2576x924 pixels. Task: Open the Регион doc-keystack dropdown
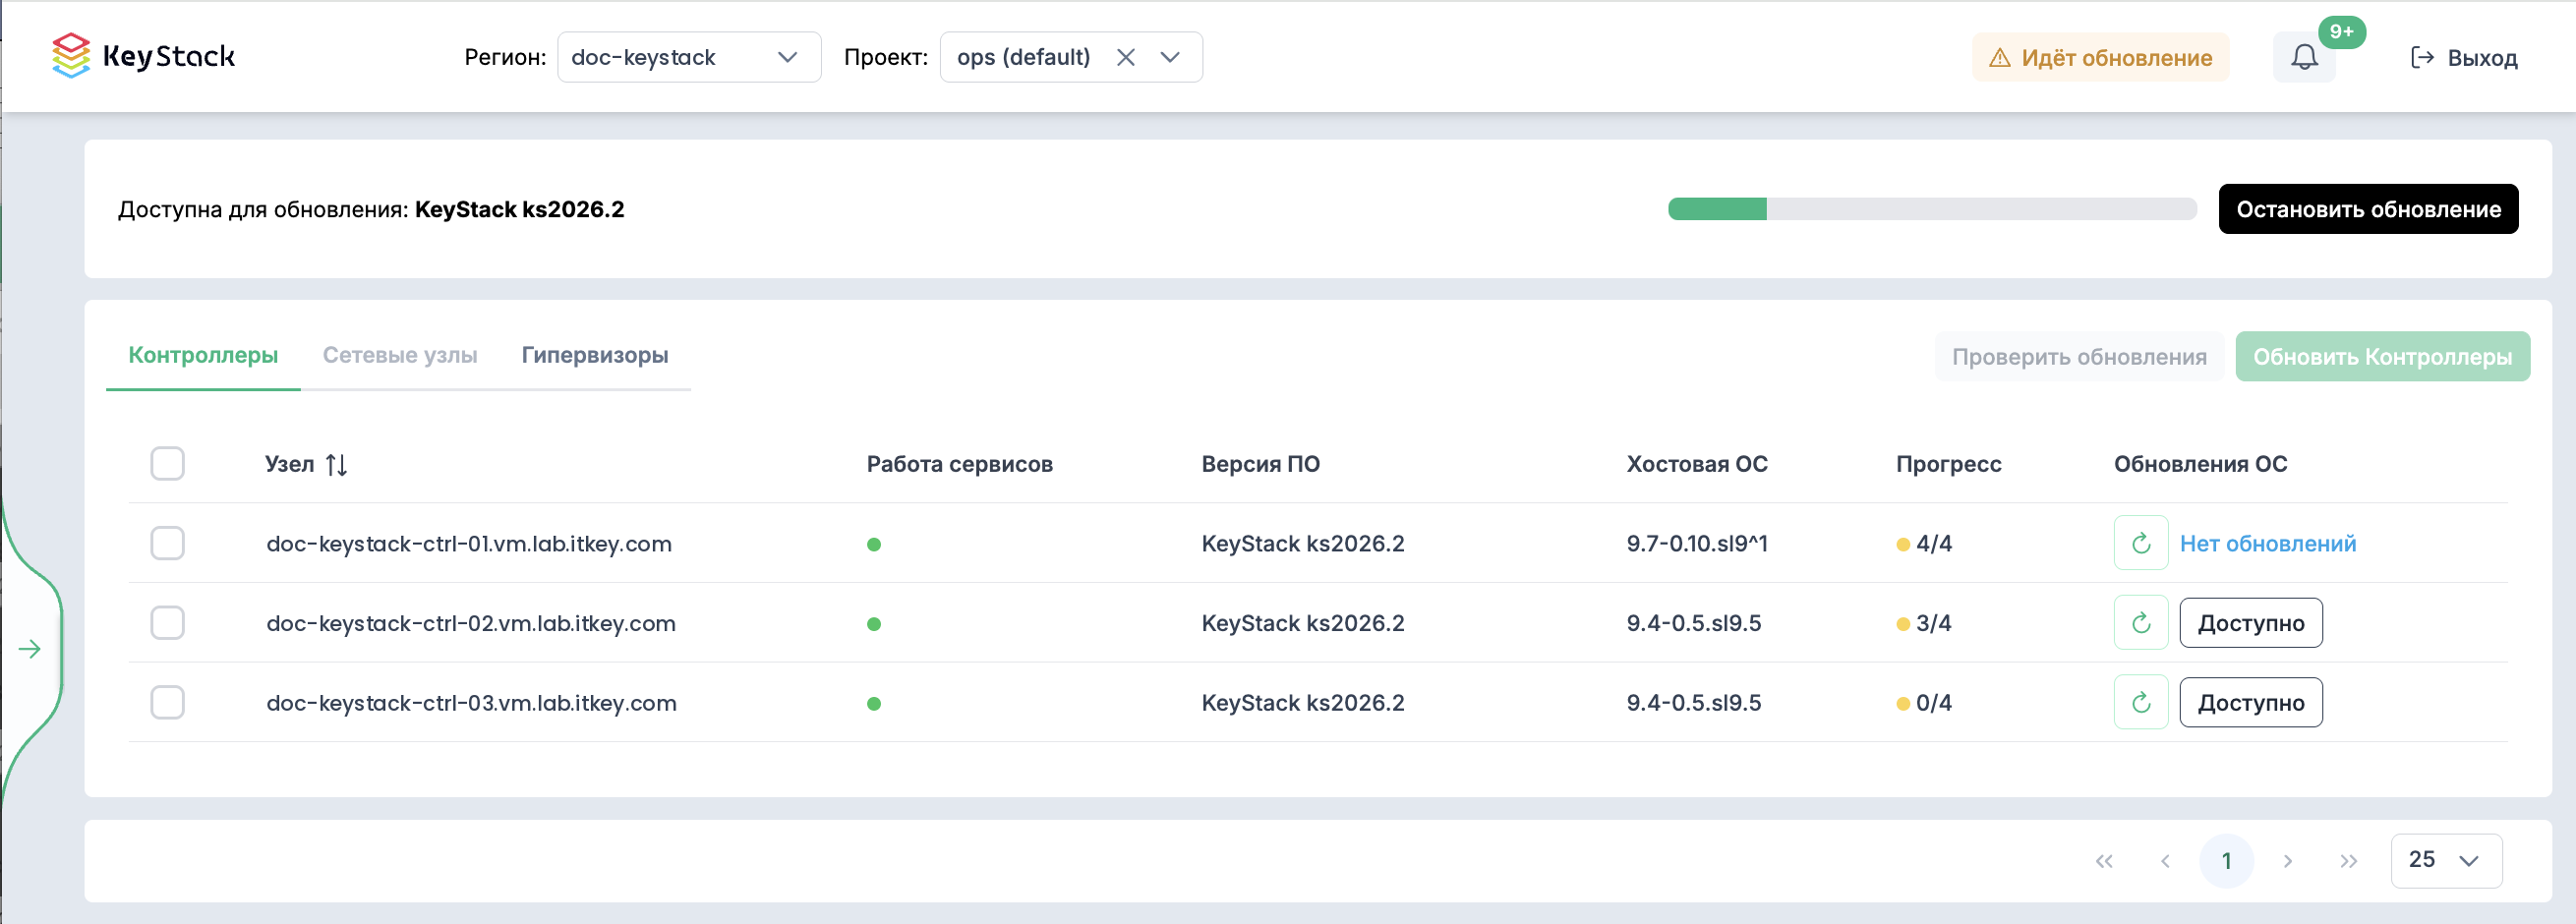click(x=689, y=57)
